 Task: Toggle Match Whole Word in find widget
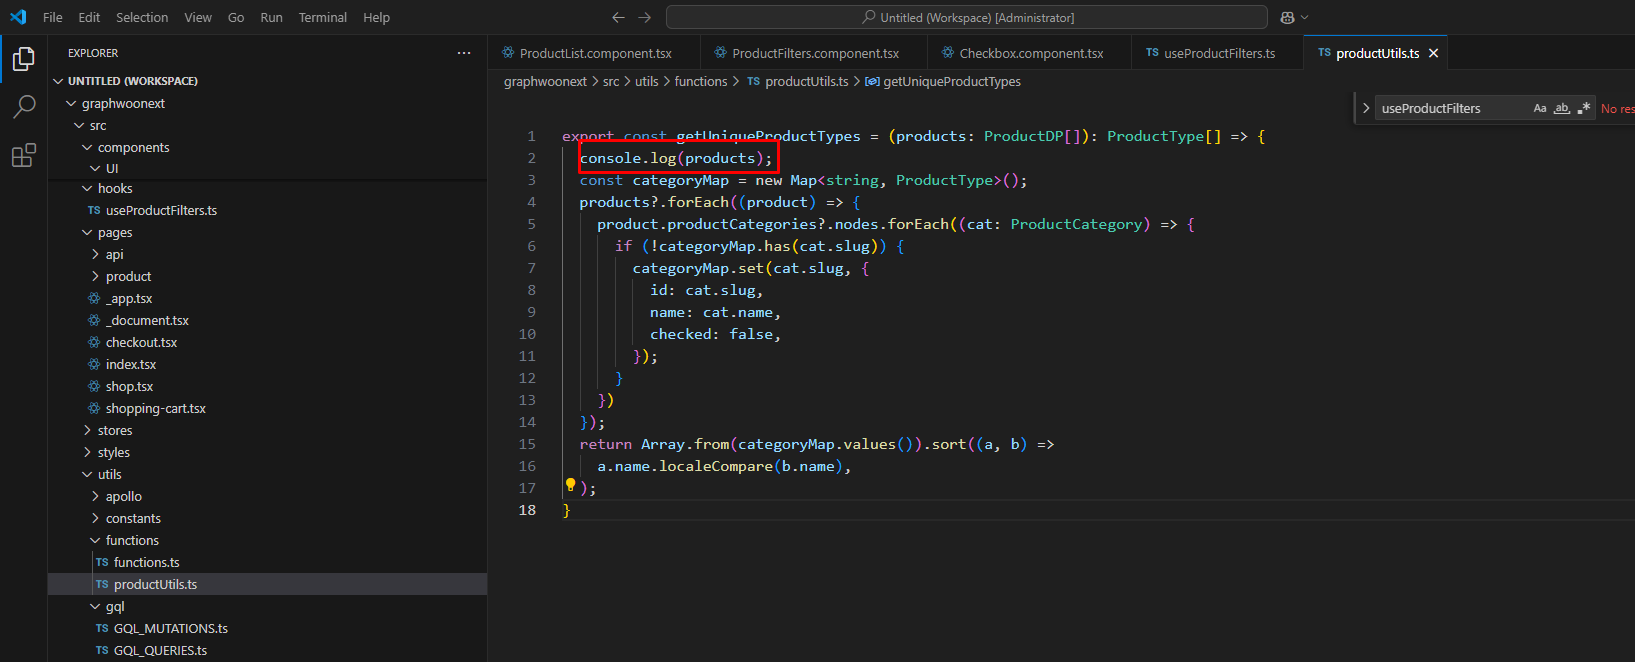coord(1561,108)
